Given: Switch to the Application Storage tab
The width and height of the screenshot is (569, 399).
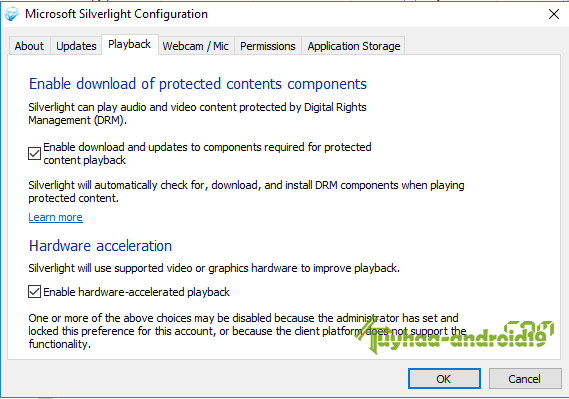Looking at the screenshot, I should coord(354,46).
